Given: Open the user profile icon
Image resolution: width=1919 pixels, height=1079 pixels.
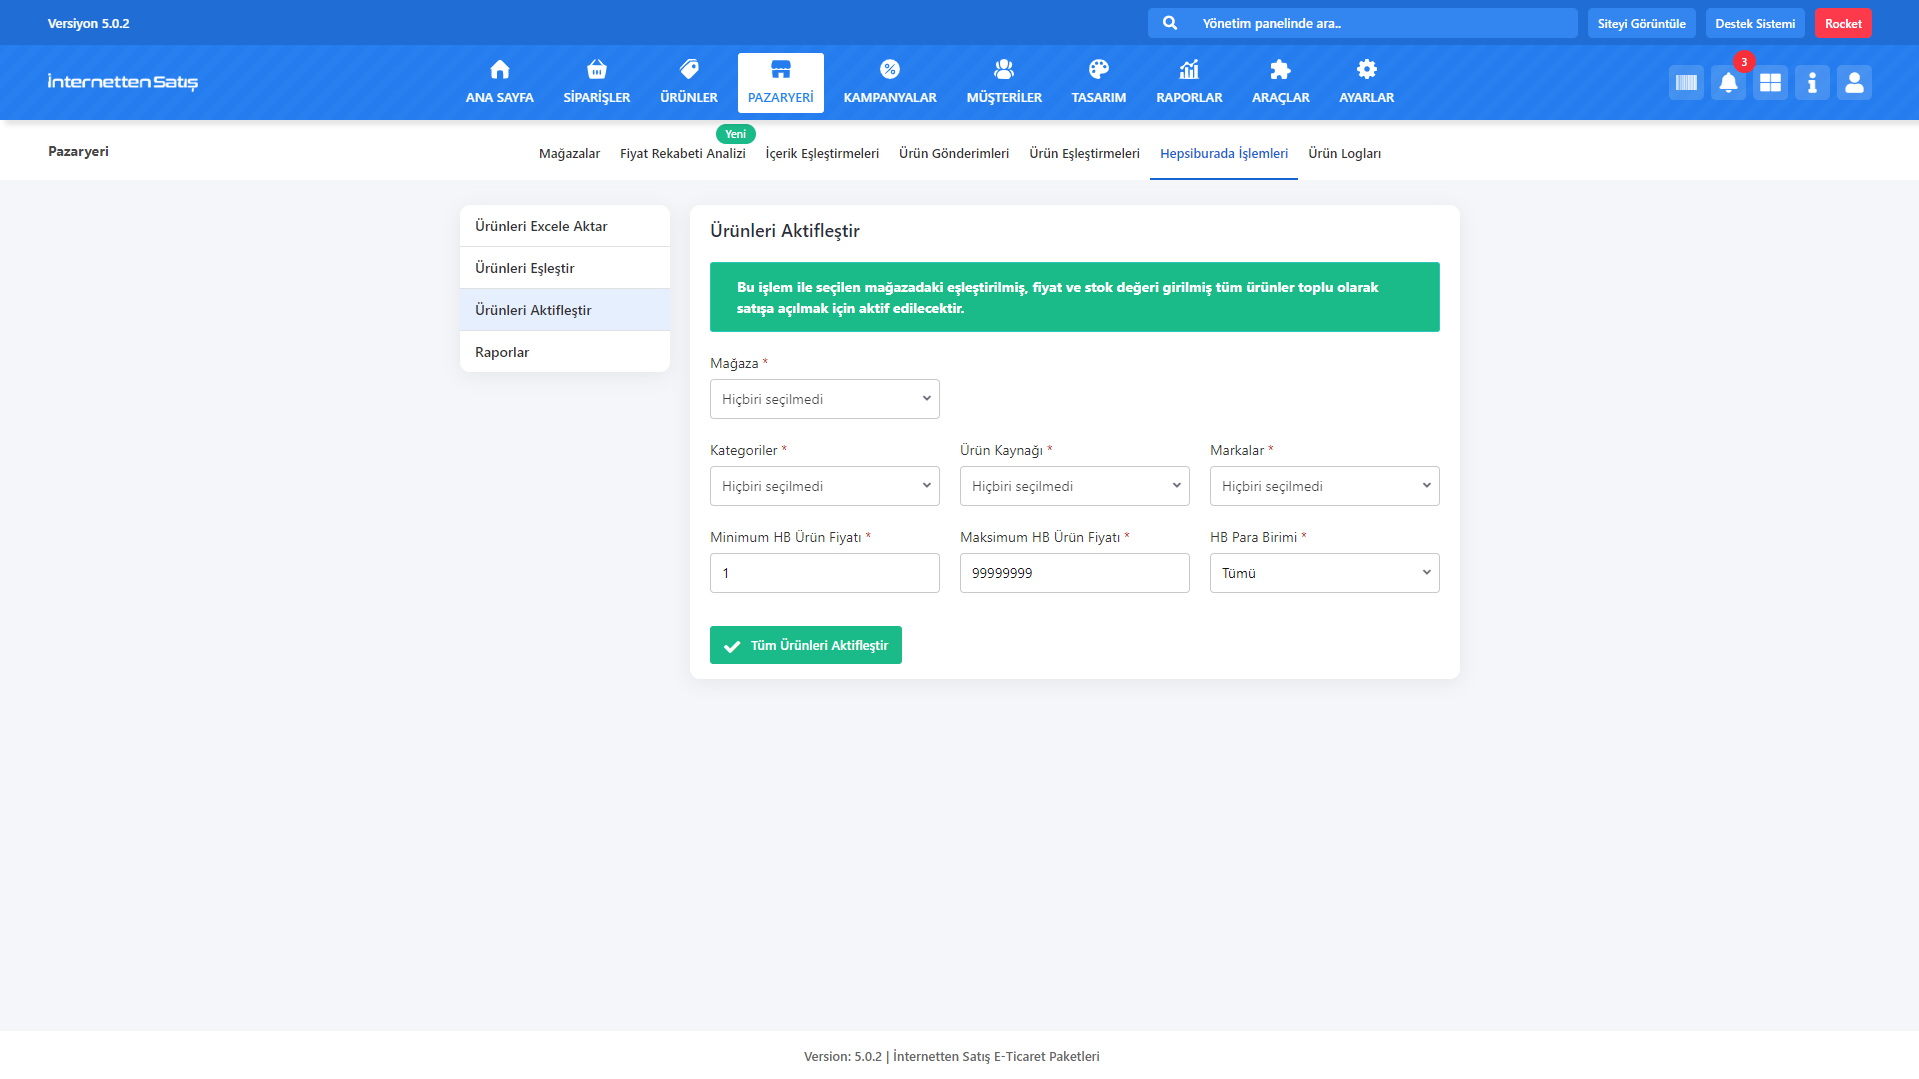Looking at the screenshot, I should click(1854, 83).
